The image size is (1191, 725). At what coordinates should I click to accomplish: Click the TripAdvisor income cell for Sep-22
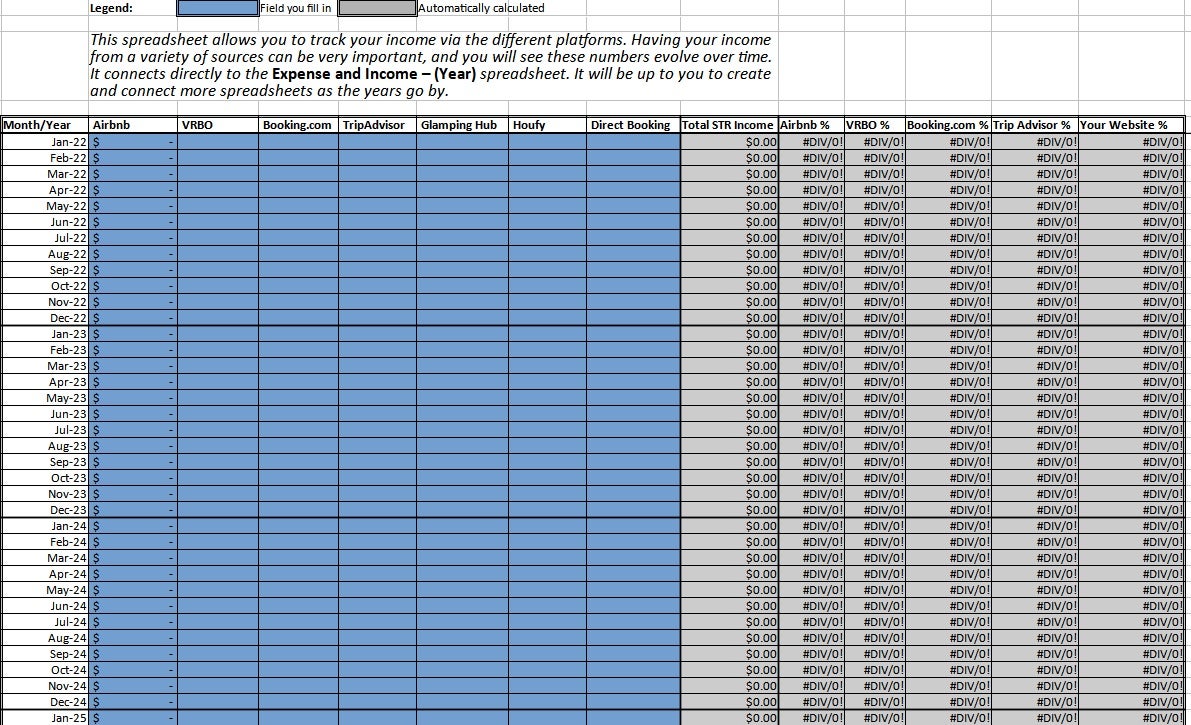pyautogui.click(x=378, y=270)
